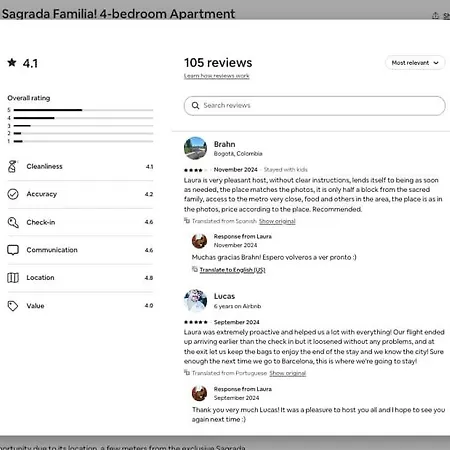The height and width of the screenshot is (450, 450).
Task: Click the magnifier icon in Search reviews
Action: tap(195, 106)
